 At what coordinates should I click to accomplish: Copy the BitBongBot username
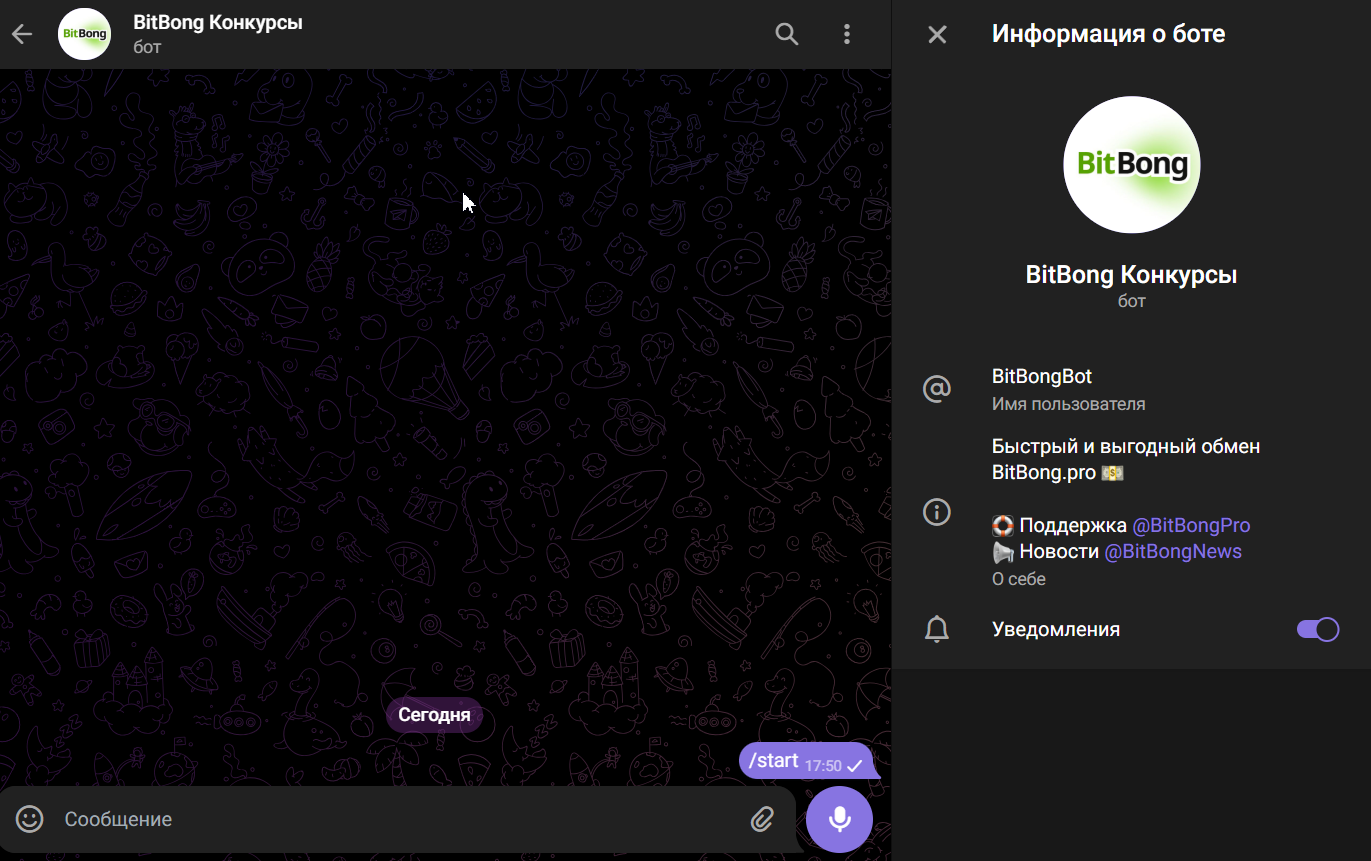pos(1042,377)
